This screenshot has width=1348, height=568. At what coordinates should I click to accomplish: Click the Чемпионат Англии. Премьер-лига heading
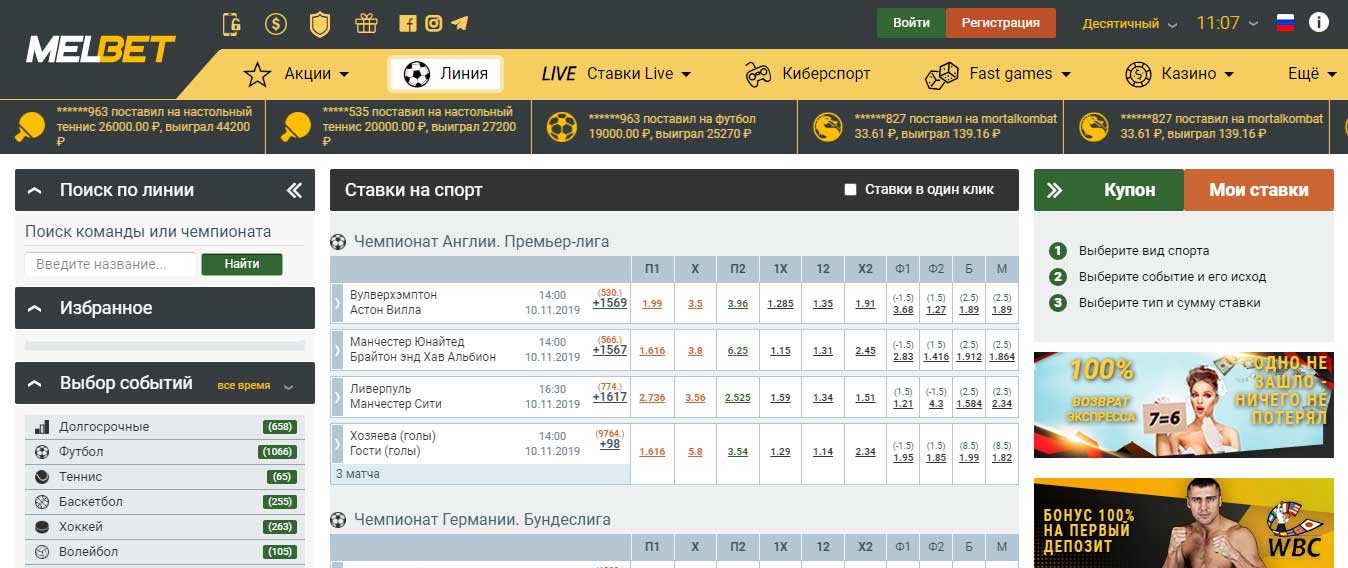(481, 241)
